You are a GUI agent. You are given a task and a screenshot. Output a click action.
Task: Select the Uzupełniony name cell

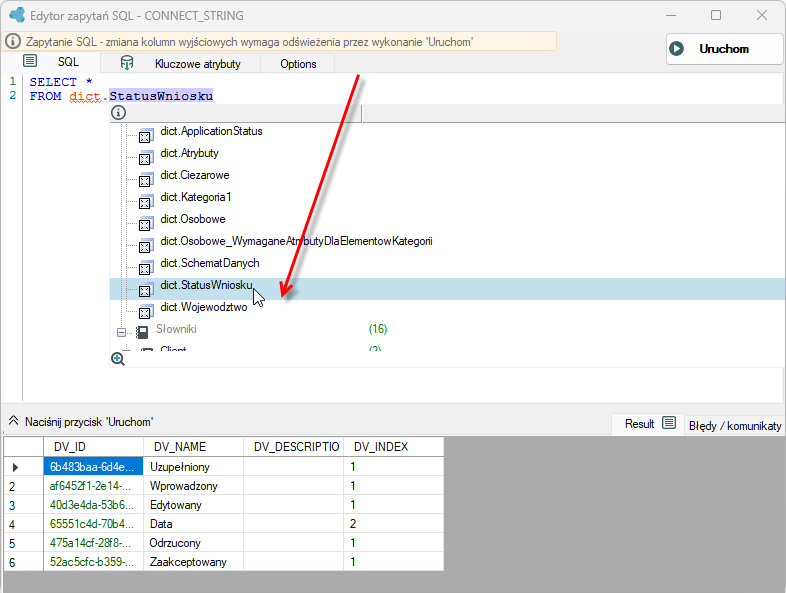coord(193,466)
